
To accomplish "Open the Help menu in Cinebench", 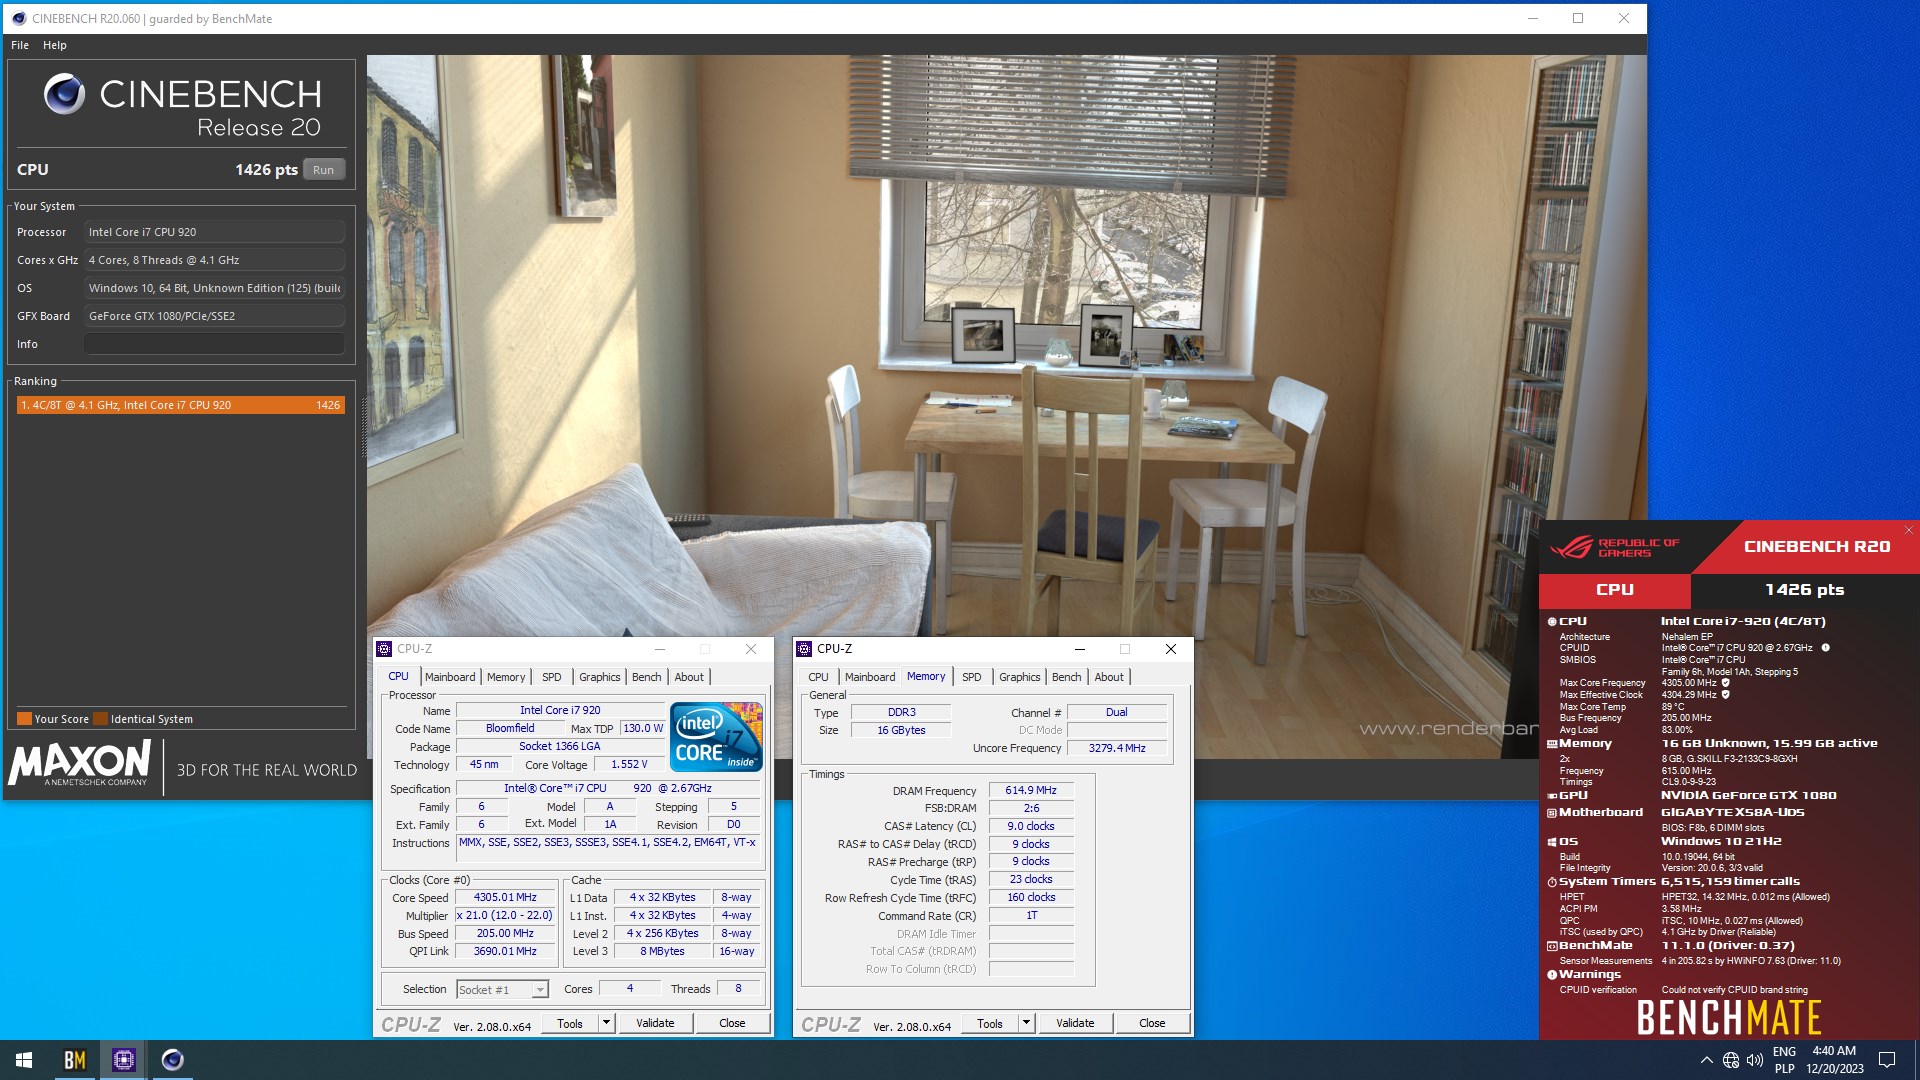I will [x=55, y=45].
